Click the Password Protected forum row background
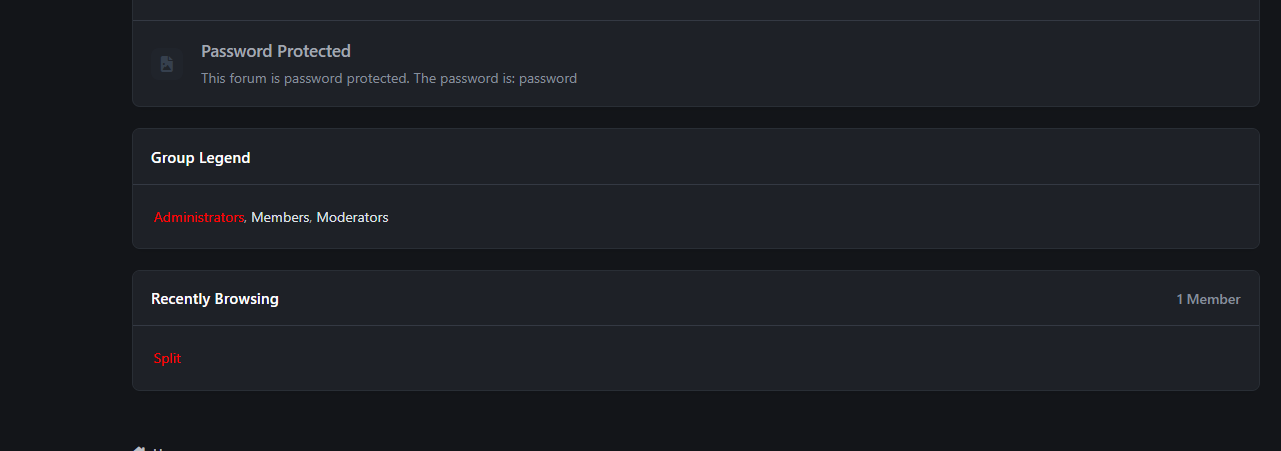This screenshot has width=1281, height=451. click(696, 64)
